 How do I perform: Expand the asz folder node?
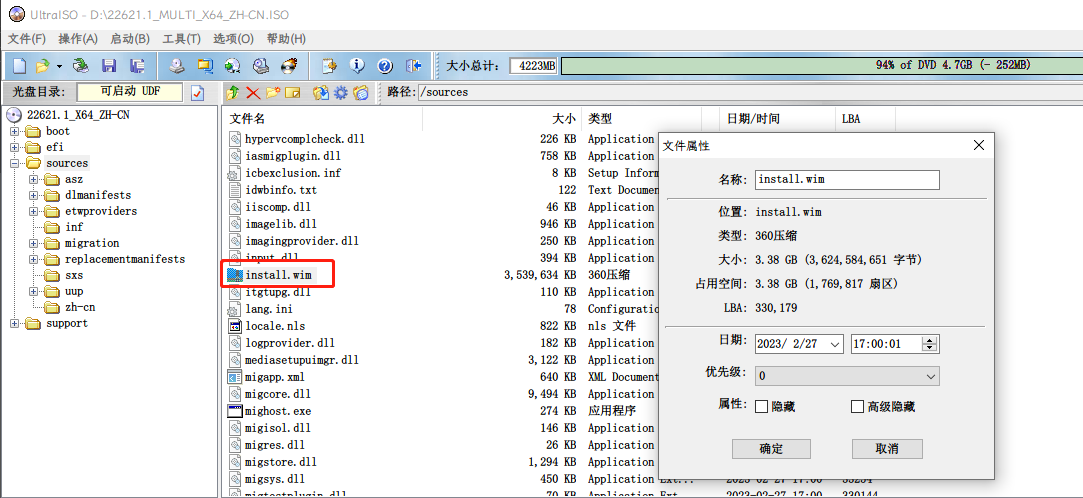[34, 180]
